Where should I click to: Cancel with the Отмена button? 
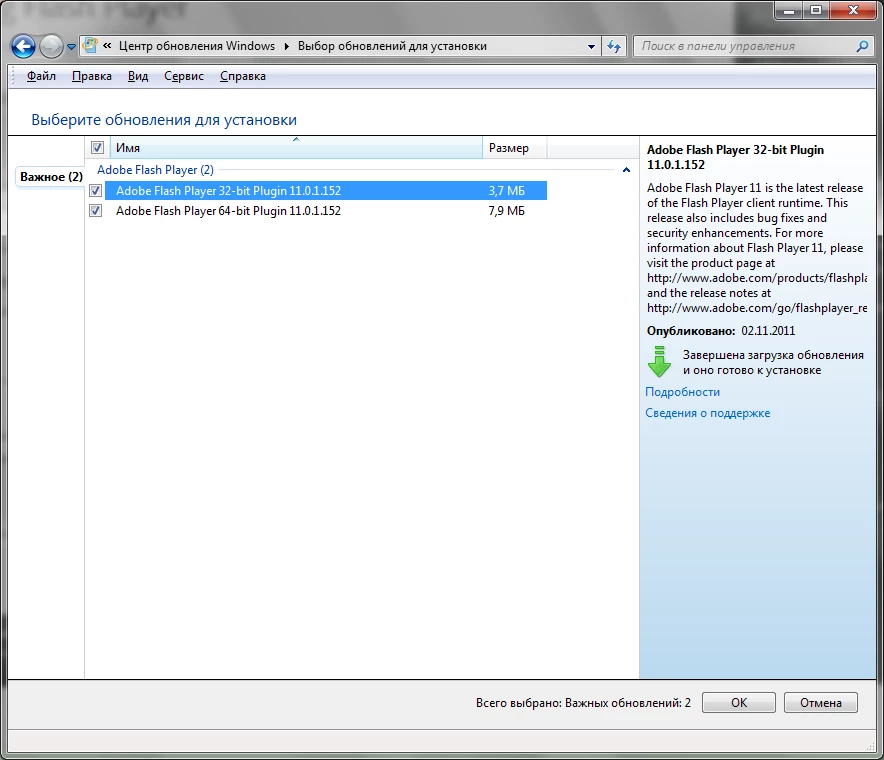pos(820,702)
